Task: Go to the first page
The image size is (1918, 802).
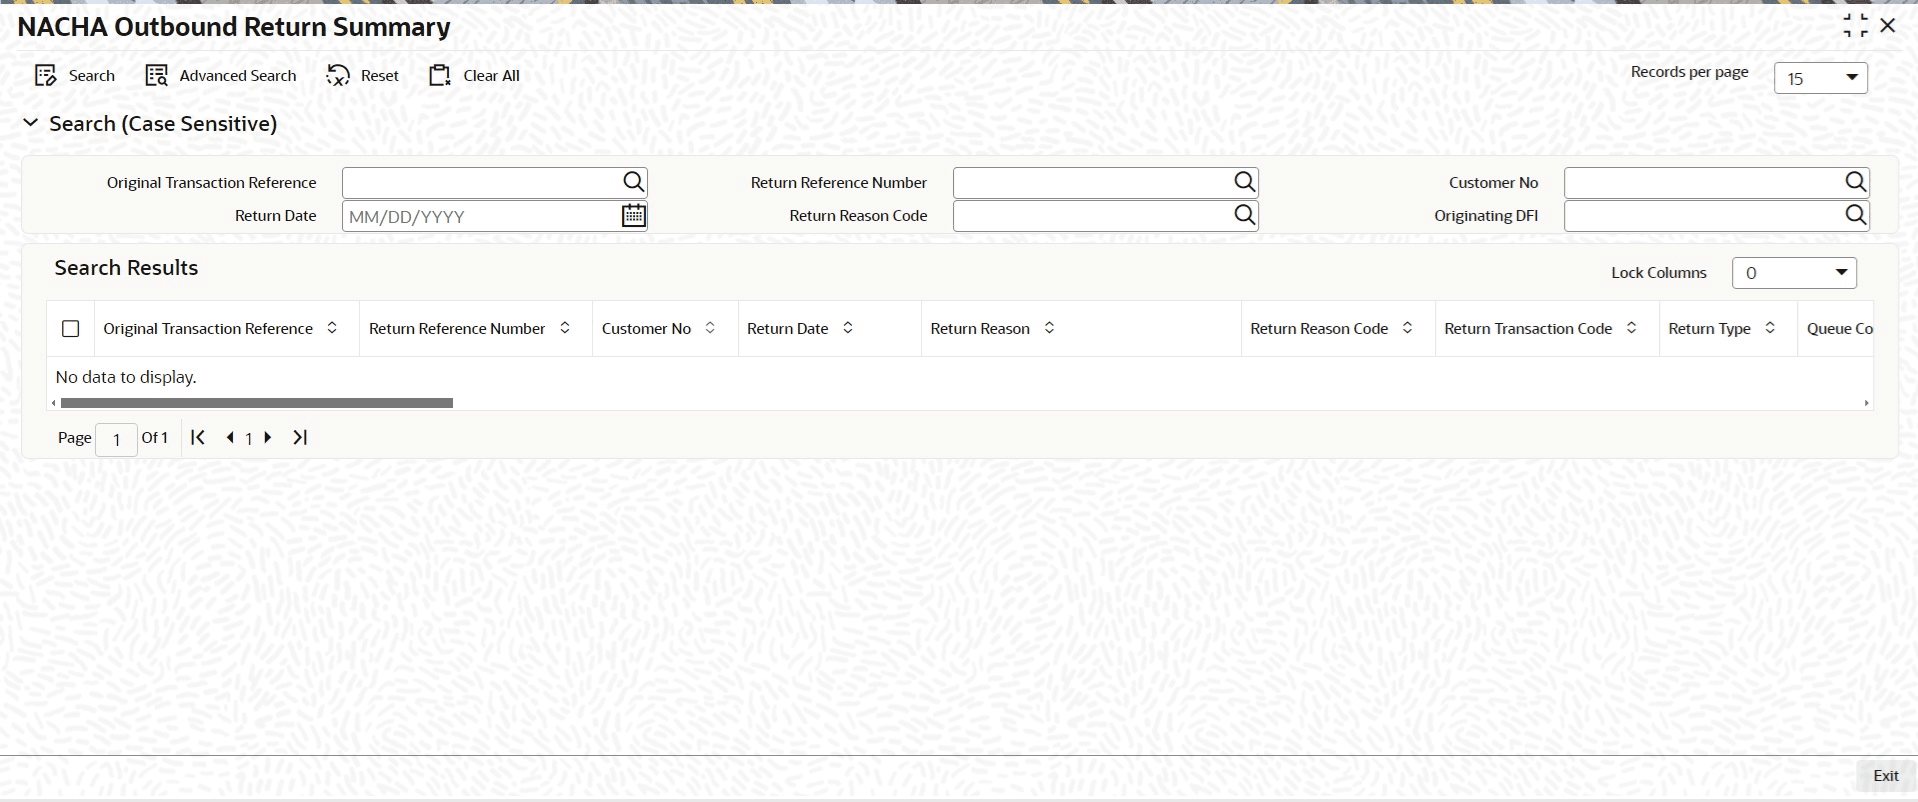Action: click(198, 437)
